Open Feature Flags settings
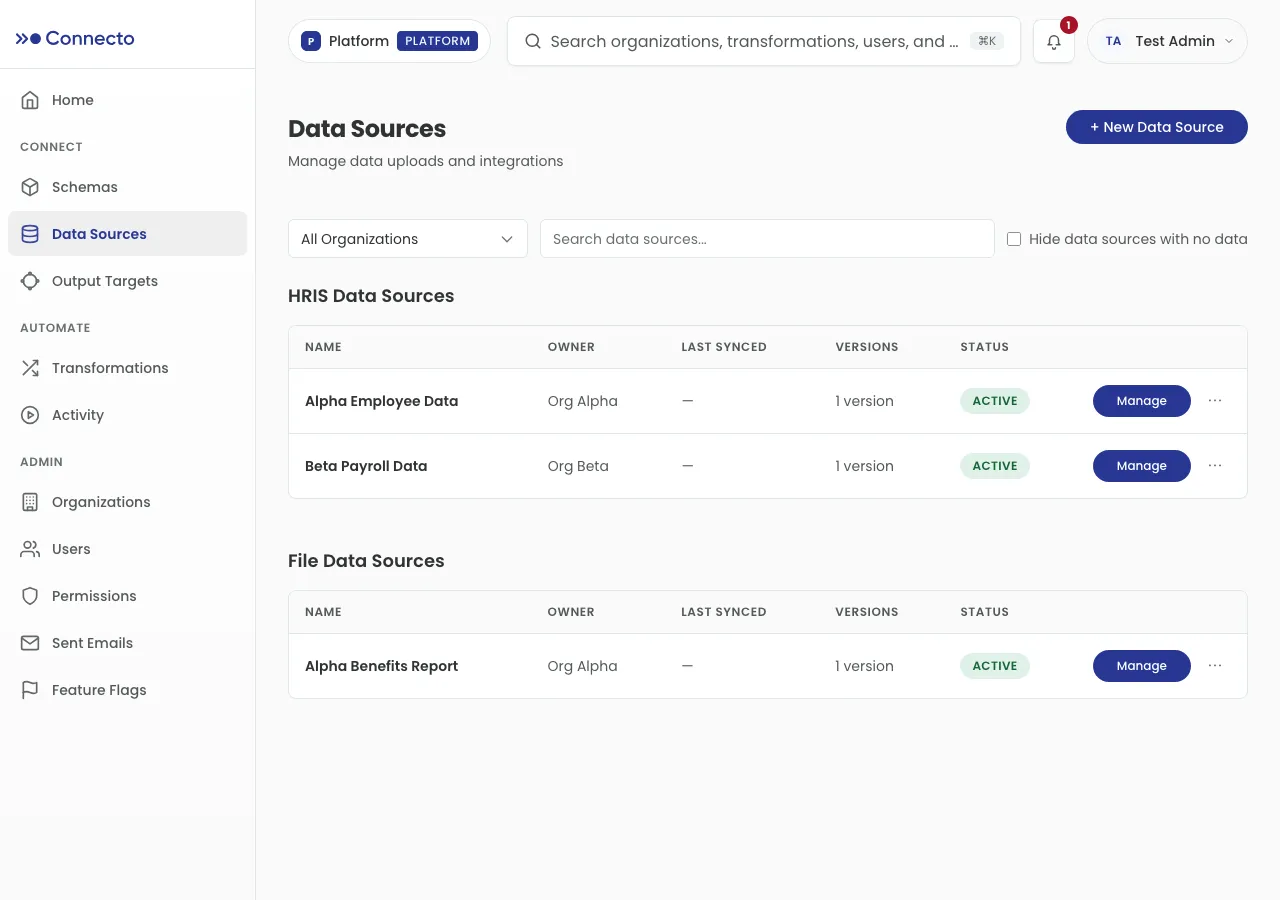Screen dimensions: 1280x900 coord(127,690)
